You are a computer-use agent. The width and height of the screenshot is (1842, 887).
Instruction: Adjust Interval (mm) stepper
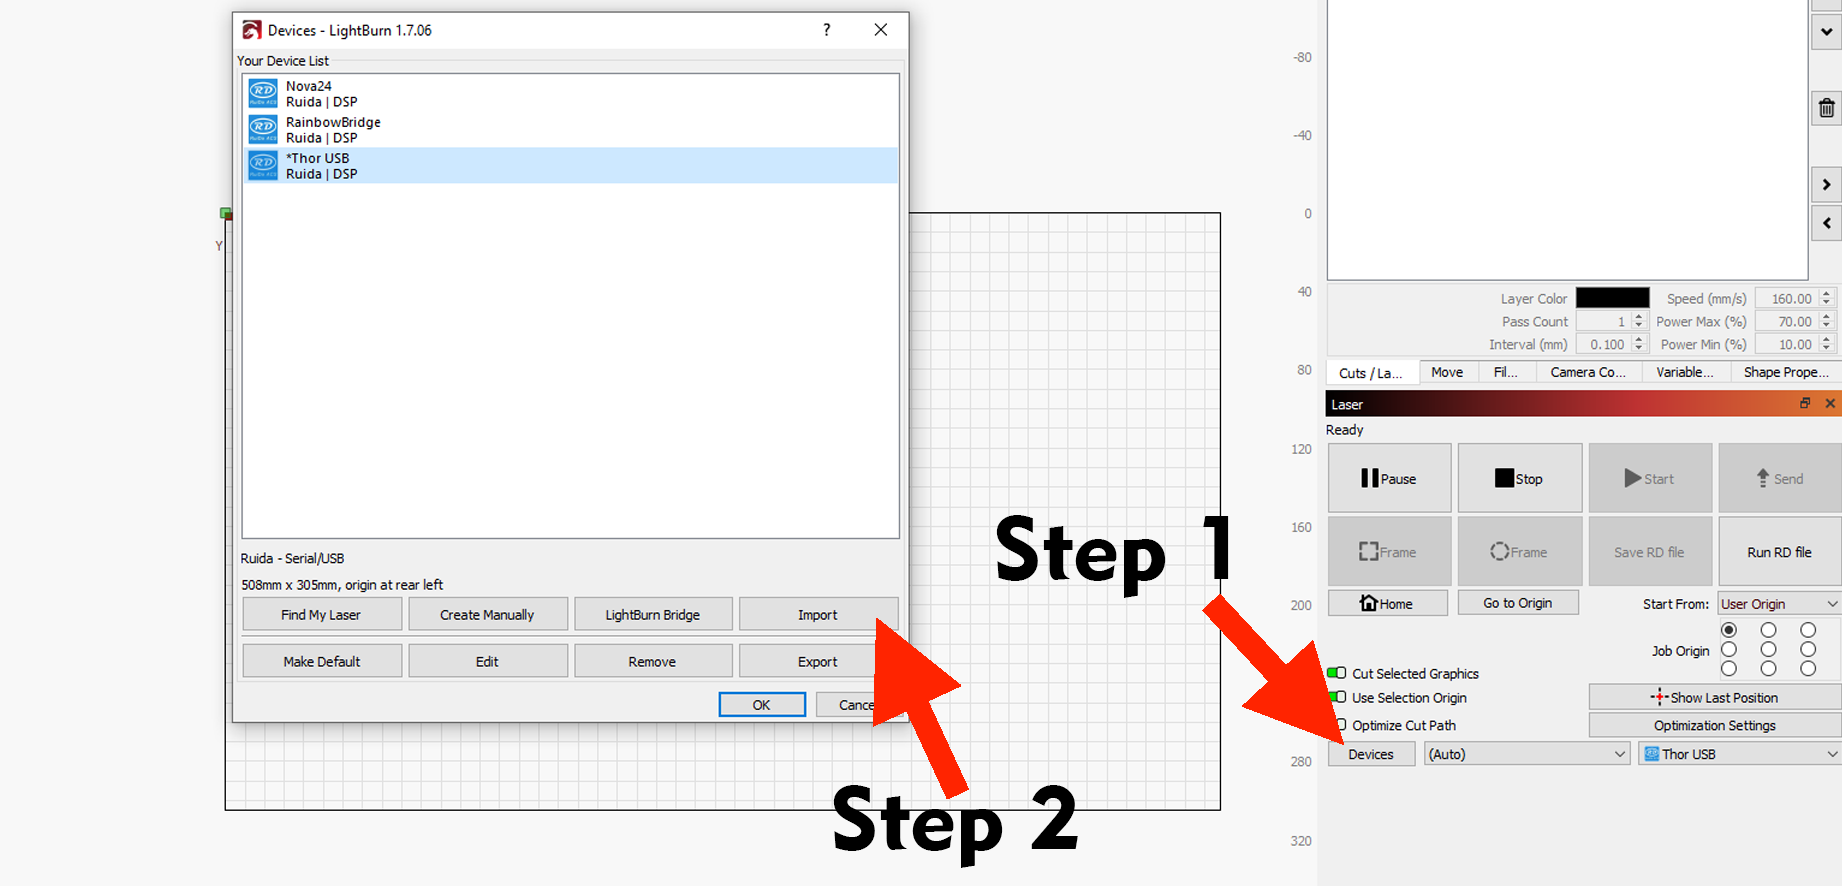pos(1638,344)
